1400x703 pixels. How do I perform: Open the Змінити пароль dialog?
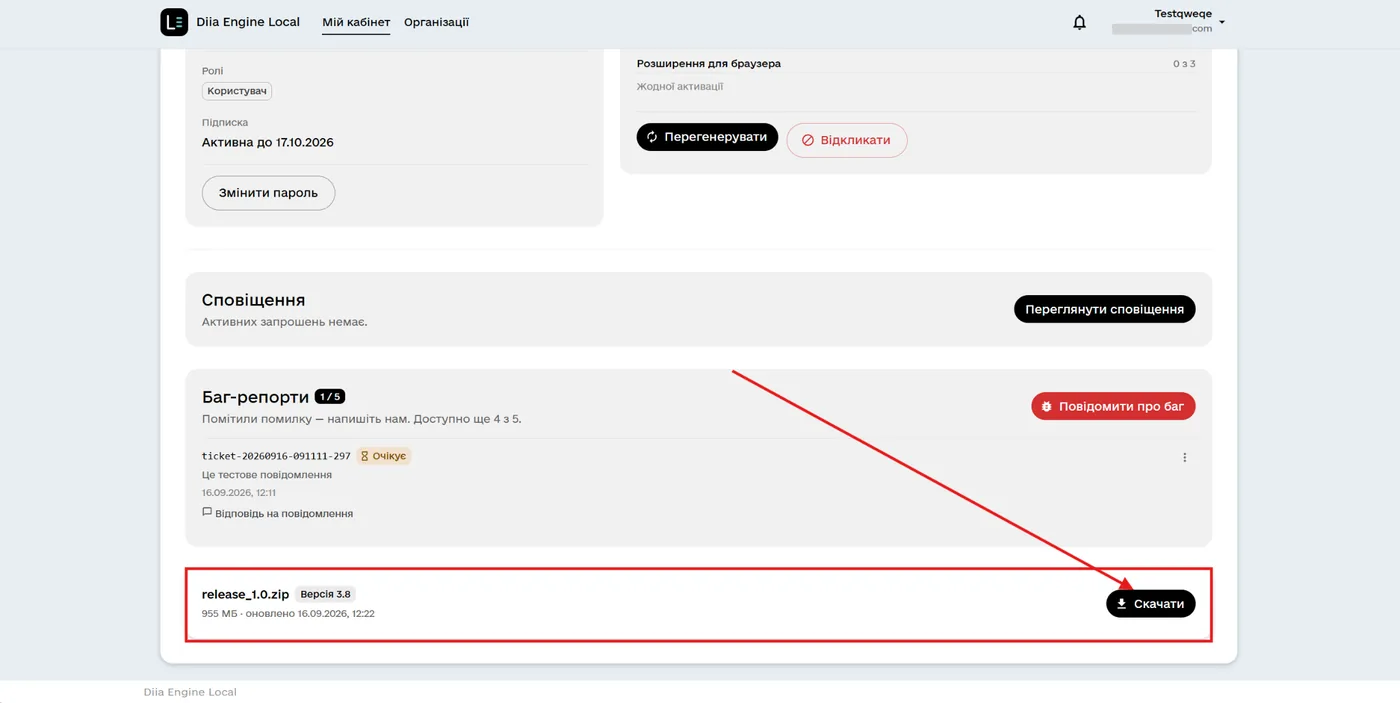click(x=268, y=193)
